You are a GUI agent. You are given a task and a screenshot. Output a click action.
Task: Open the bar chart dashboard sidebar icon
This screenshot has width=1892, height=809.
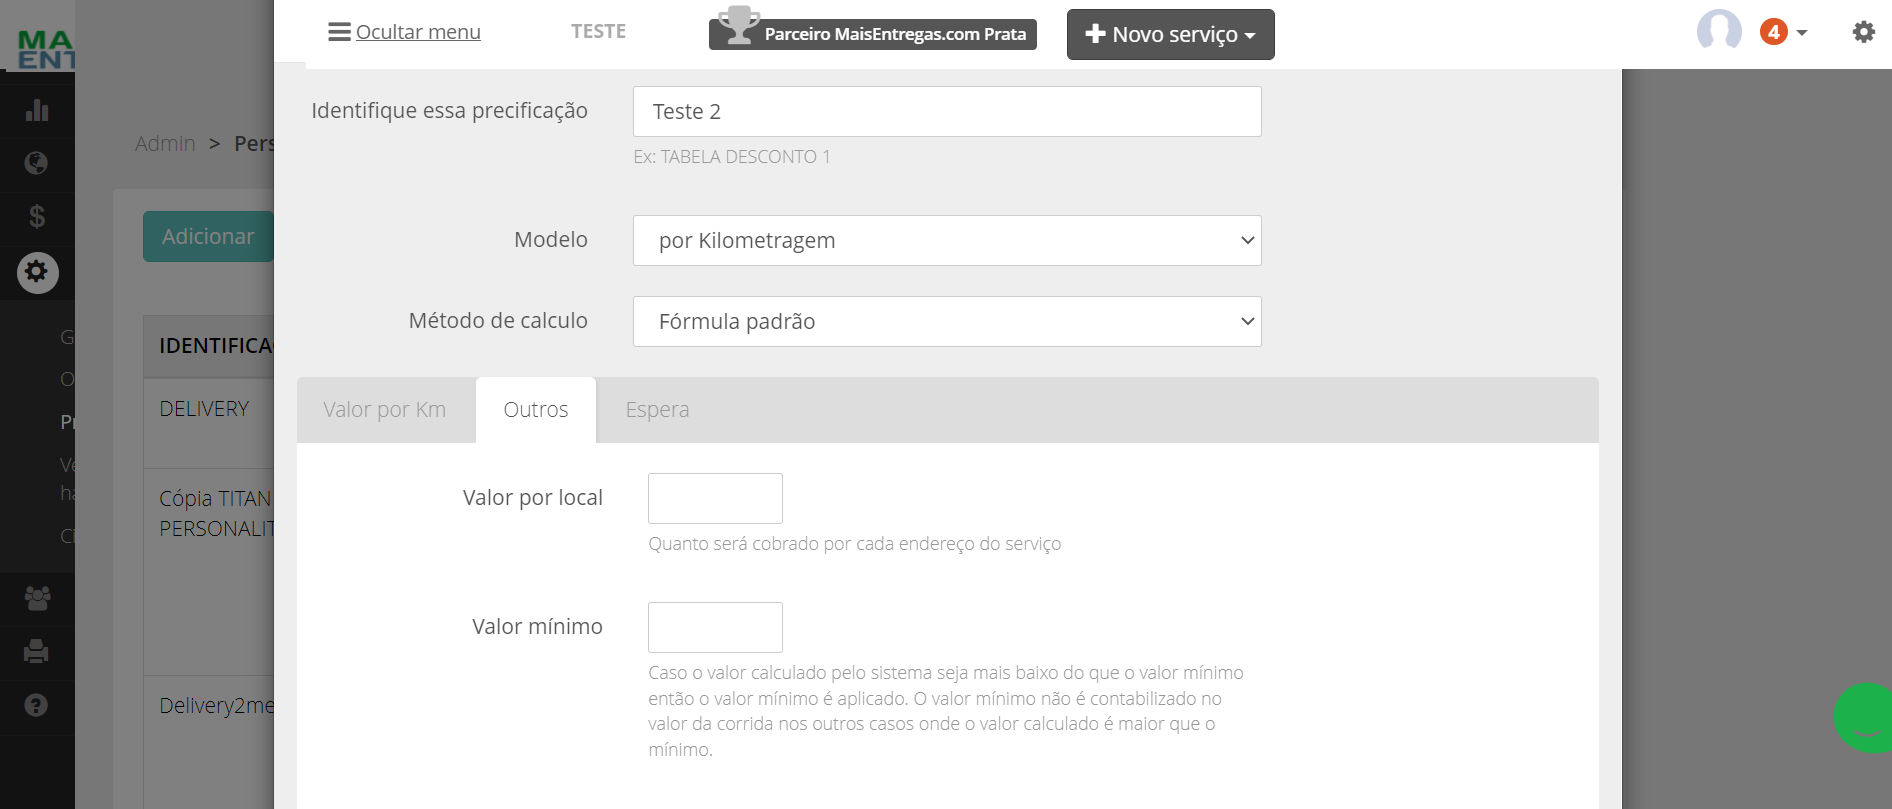(x=37, y=110)
